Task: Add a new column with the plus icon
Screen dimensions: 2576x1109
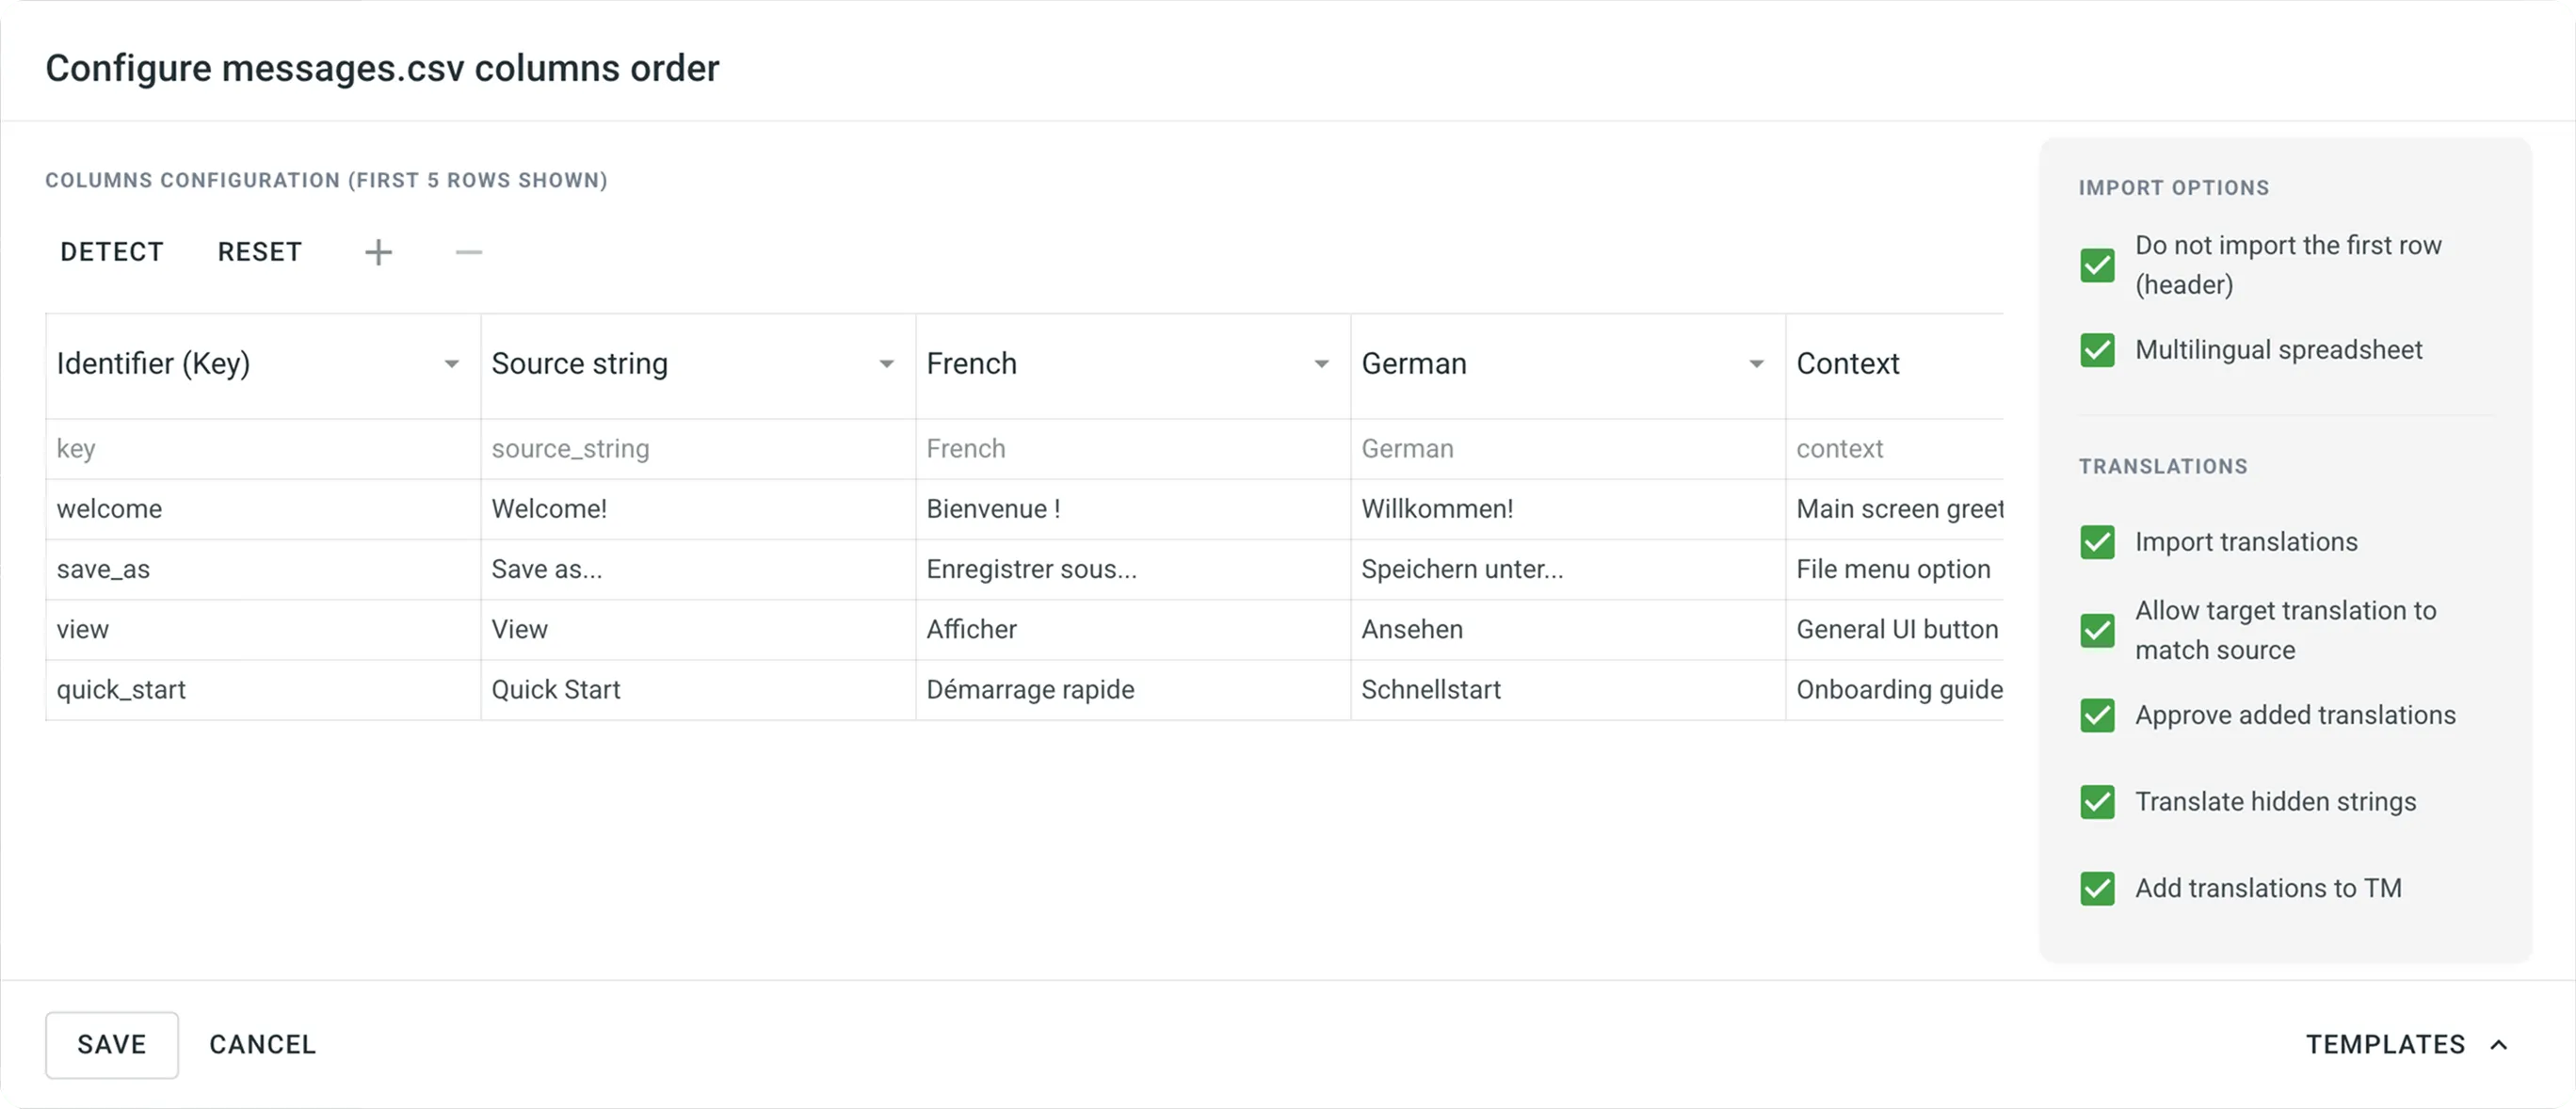Action: click(378, 251)
